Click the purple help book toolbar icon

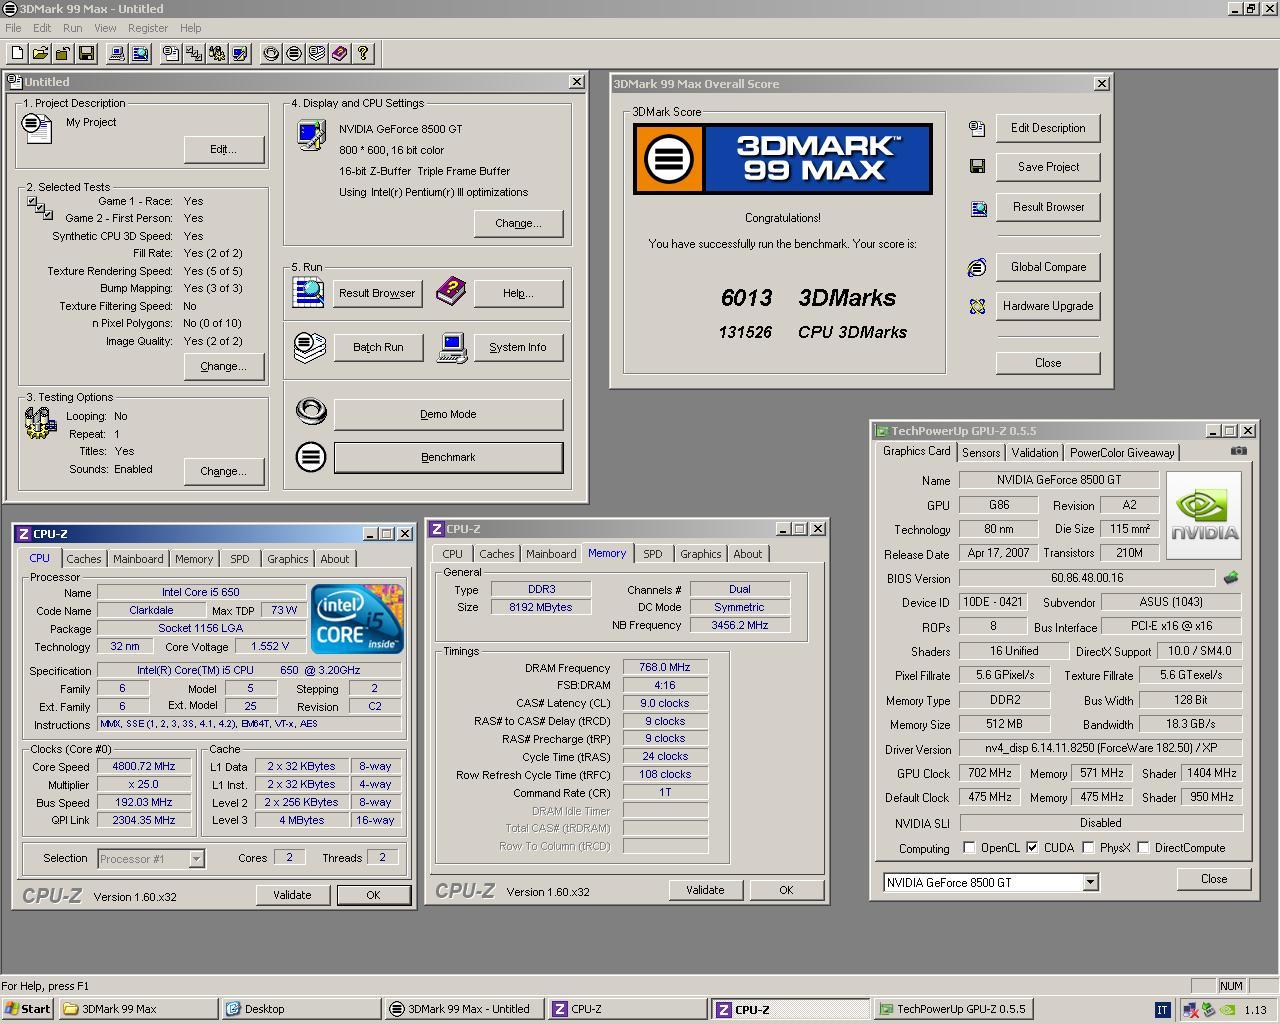pos(340,54)
